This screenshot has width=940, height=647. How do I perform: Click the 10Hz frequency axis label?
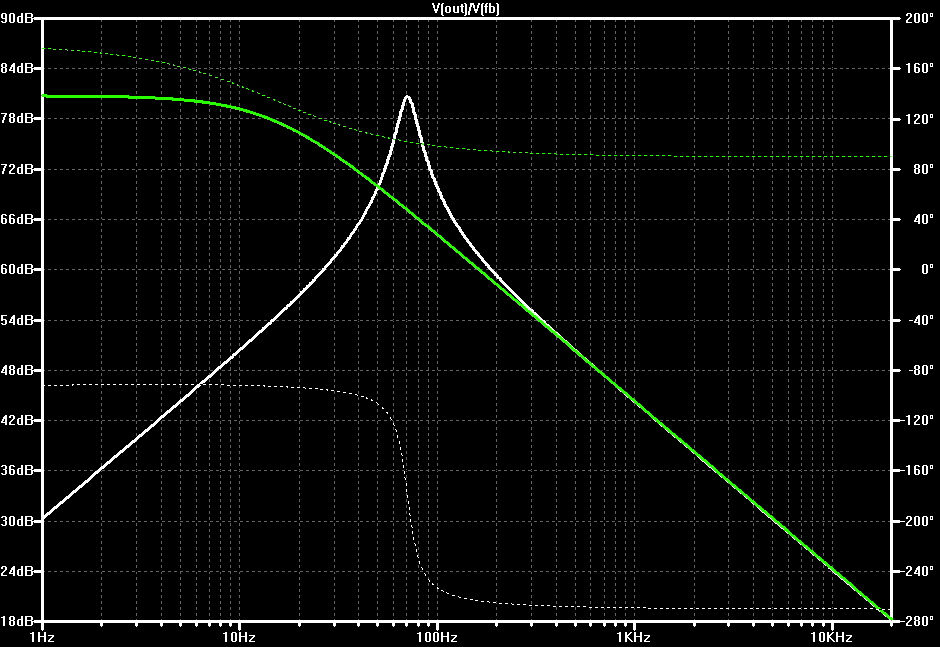(x=239, y=637)
